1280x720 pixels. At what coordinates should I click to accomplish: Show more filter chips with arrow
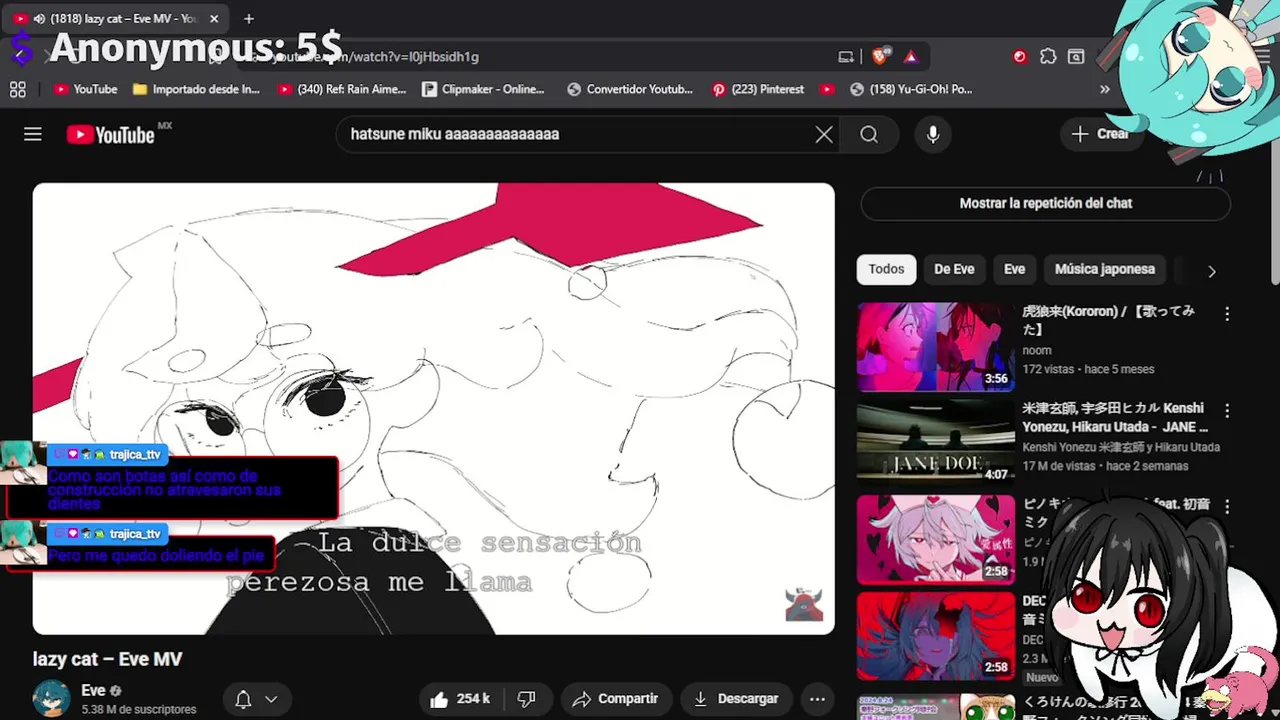click(1212, 271)
